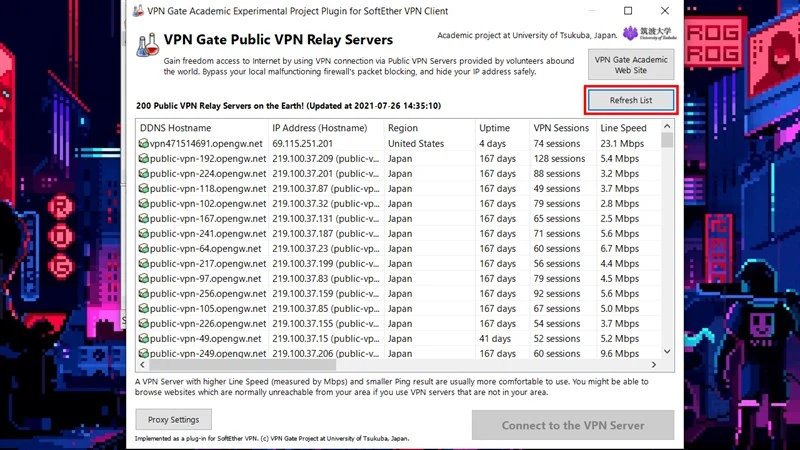Image resolution: width=800 pixels, height=450 pixels.
Task: Click the 41 days uptime cell
Action: [495, 338]
